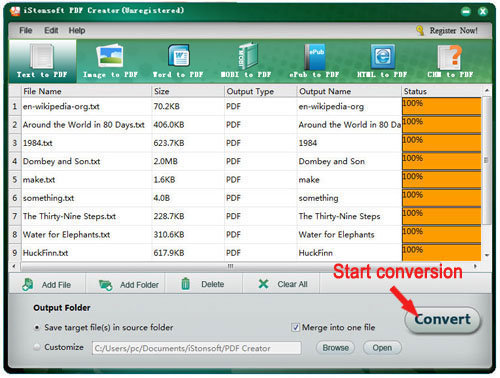500x378 pixels.
Task: Select the Text to PDF mode icon
Action: click(x=42, y=56)
